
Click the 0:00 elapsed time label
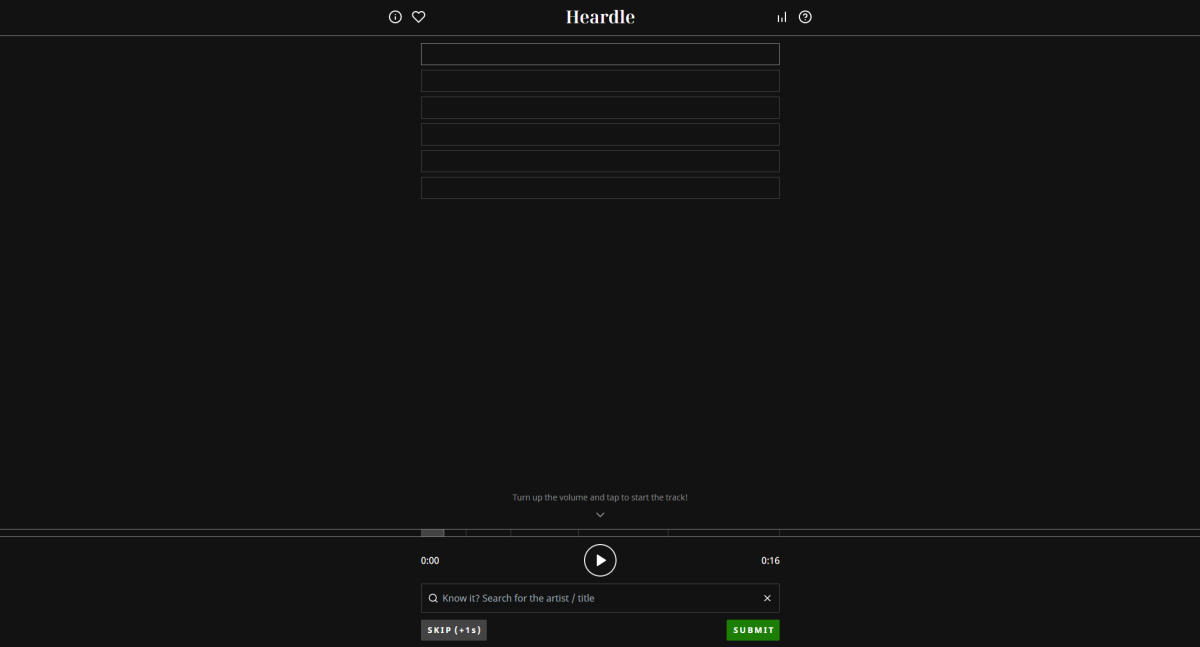430,561
